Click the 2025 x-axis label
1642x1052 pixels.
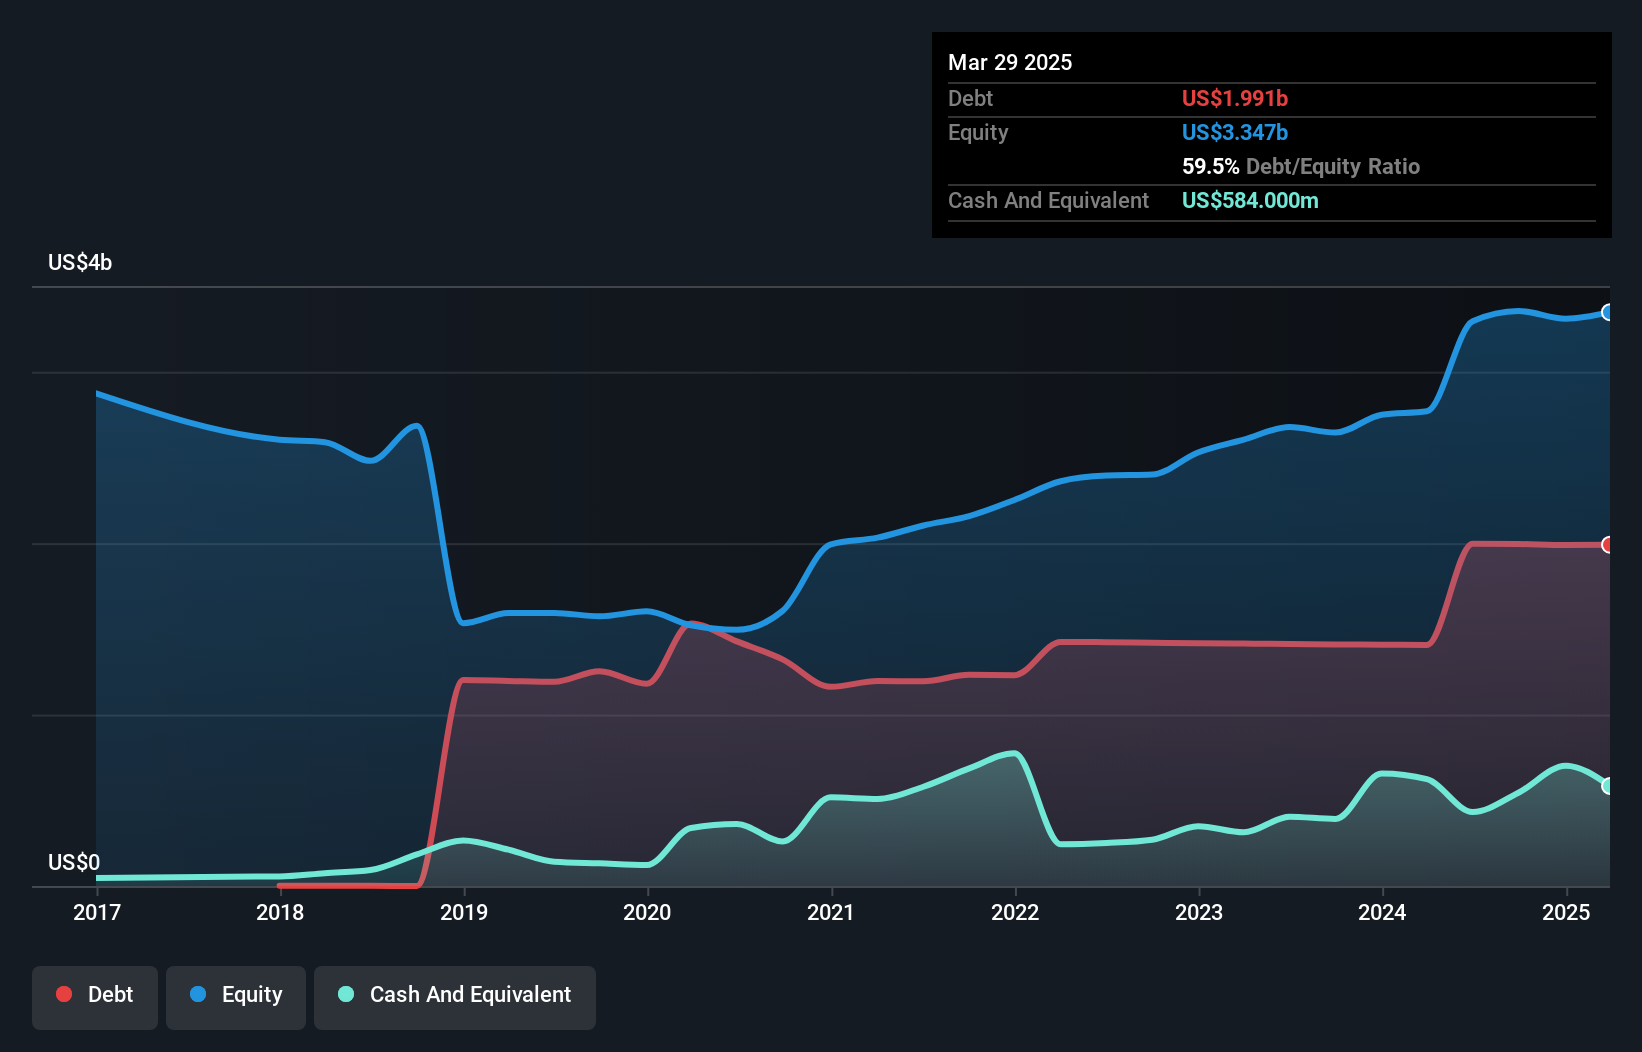[1566, 912]
